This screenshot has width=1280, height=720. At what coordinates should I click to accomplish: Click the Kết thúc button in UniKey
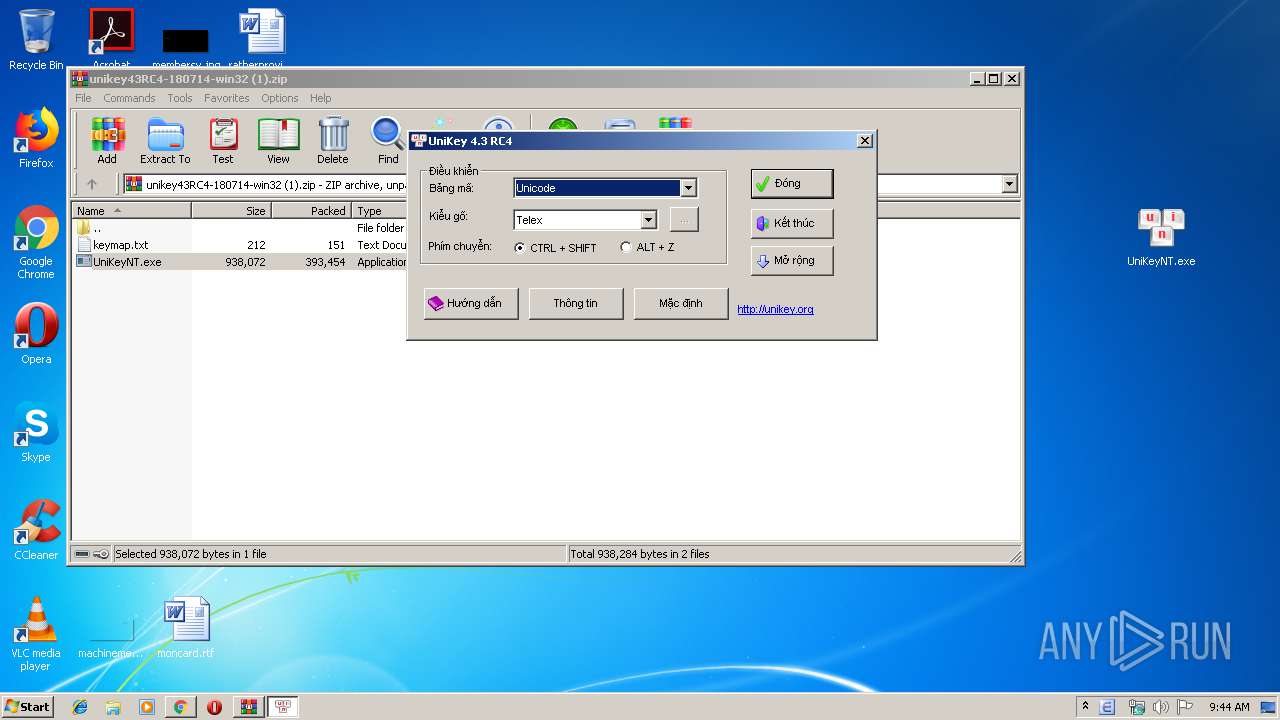point(791,223)
